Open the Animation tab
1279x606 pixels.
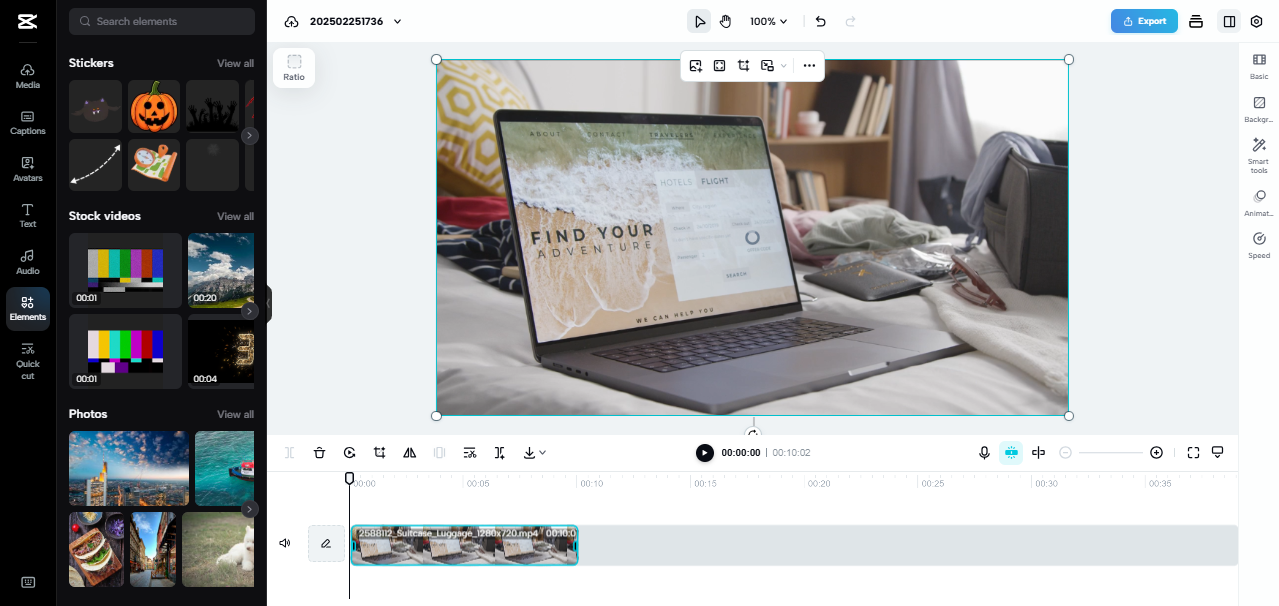1259,203
